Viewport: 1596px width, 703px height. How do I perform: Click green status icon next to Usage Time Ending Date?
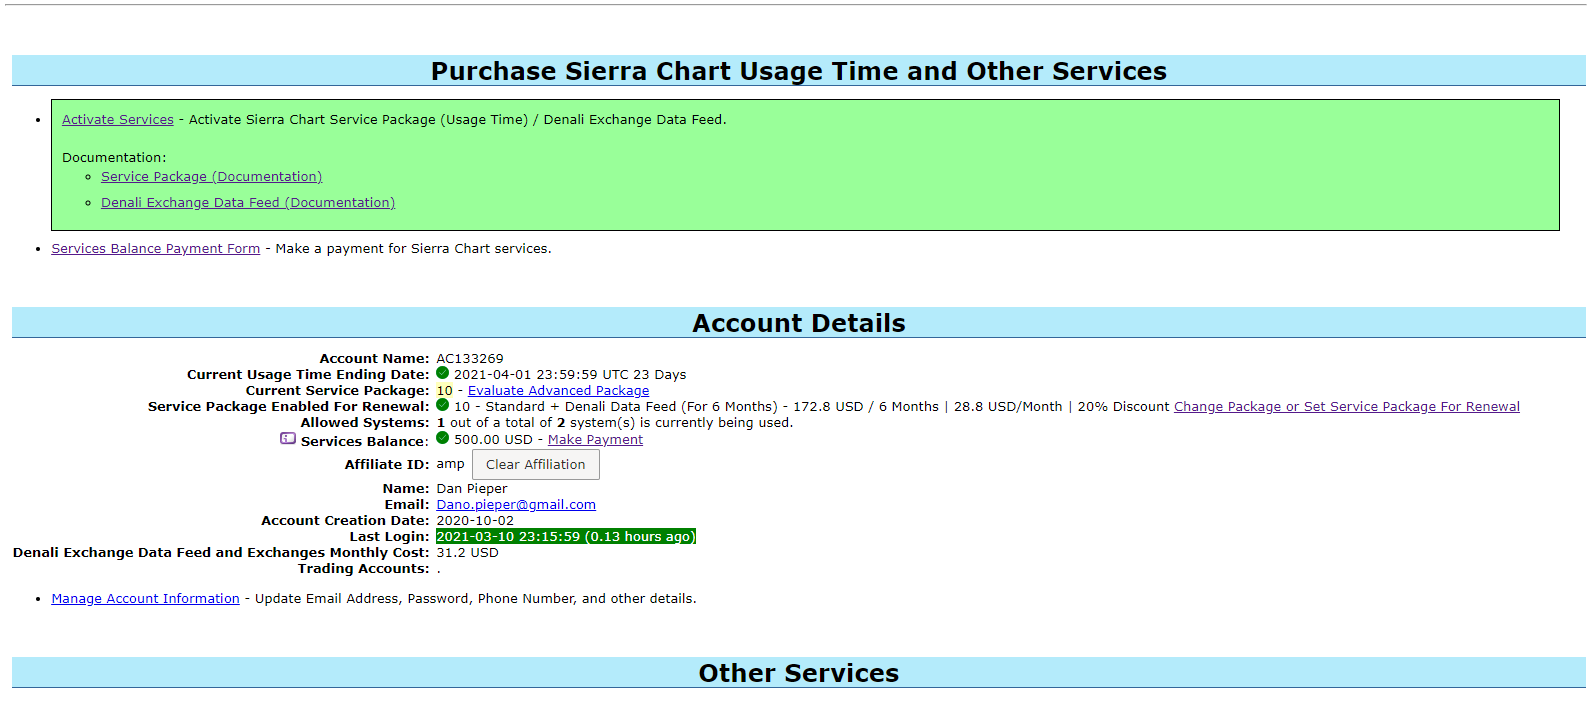(x=442, y=373)
